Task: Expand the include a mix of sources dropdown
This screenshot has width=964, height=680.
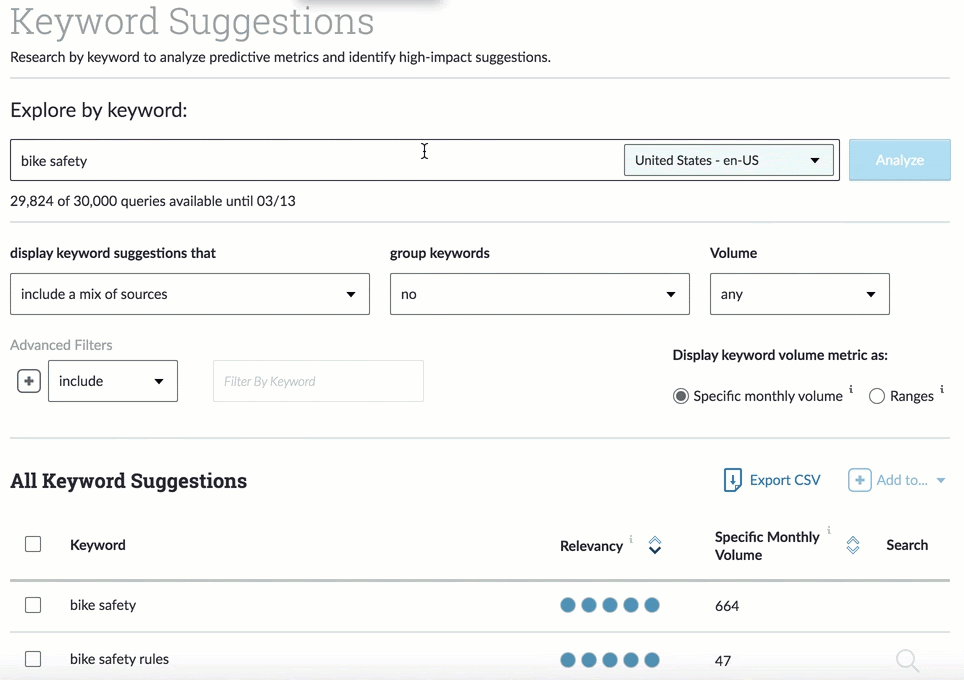Action: [x=189, y=294]
